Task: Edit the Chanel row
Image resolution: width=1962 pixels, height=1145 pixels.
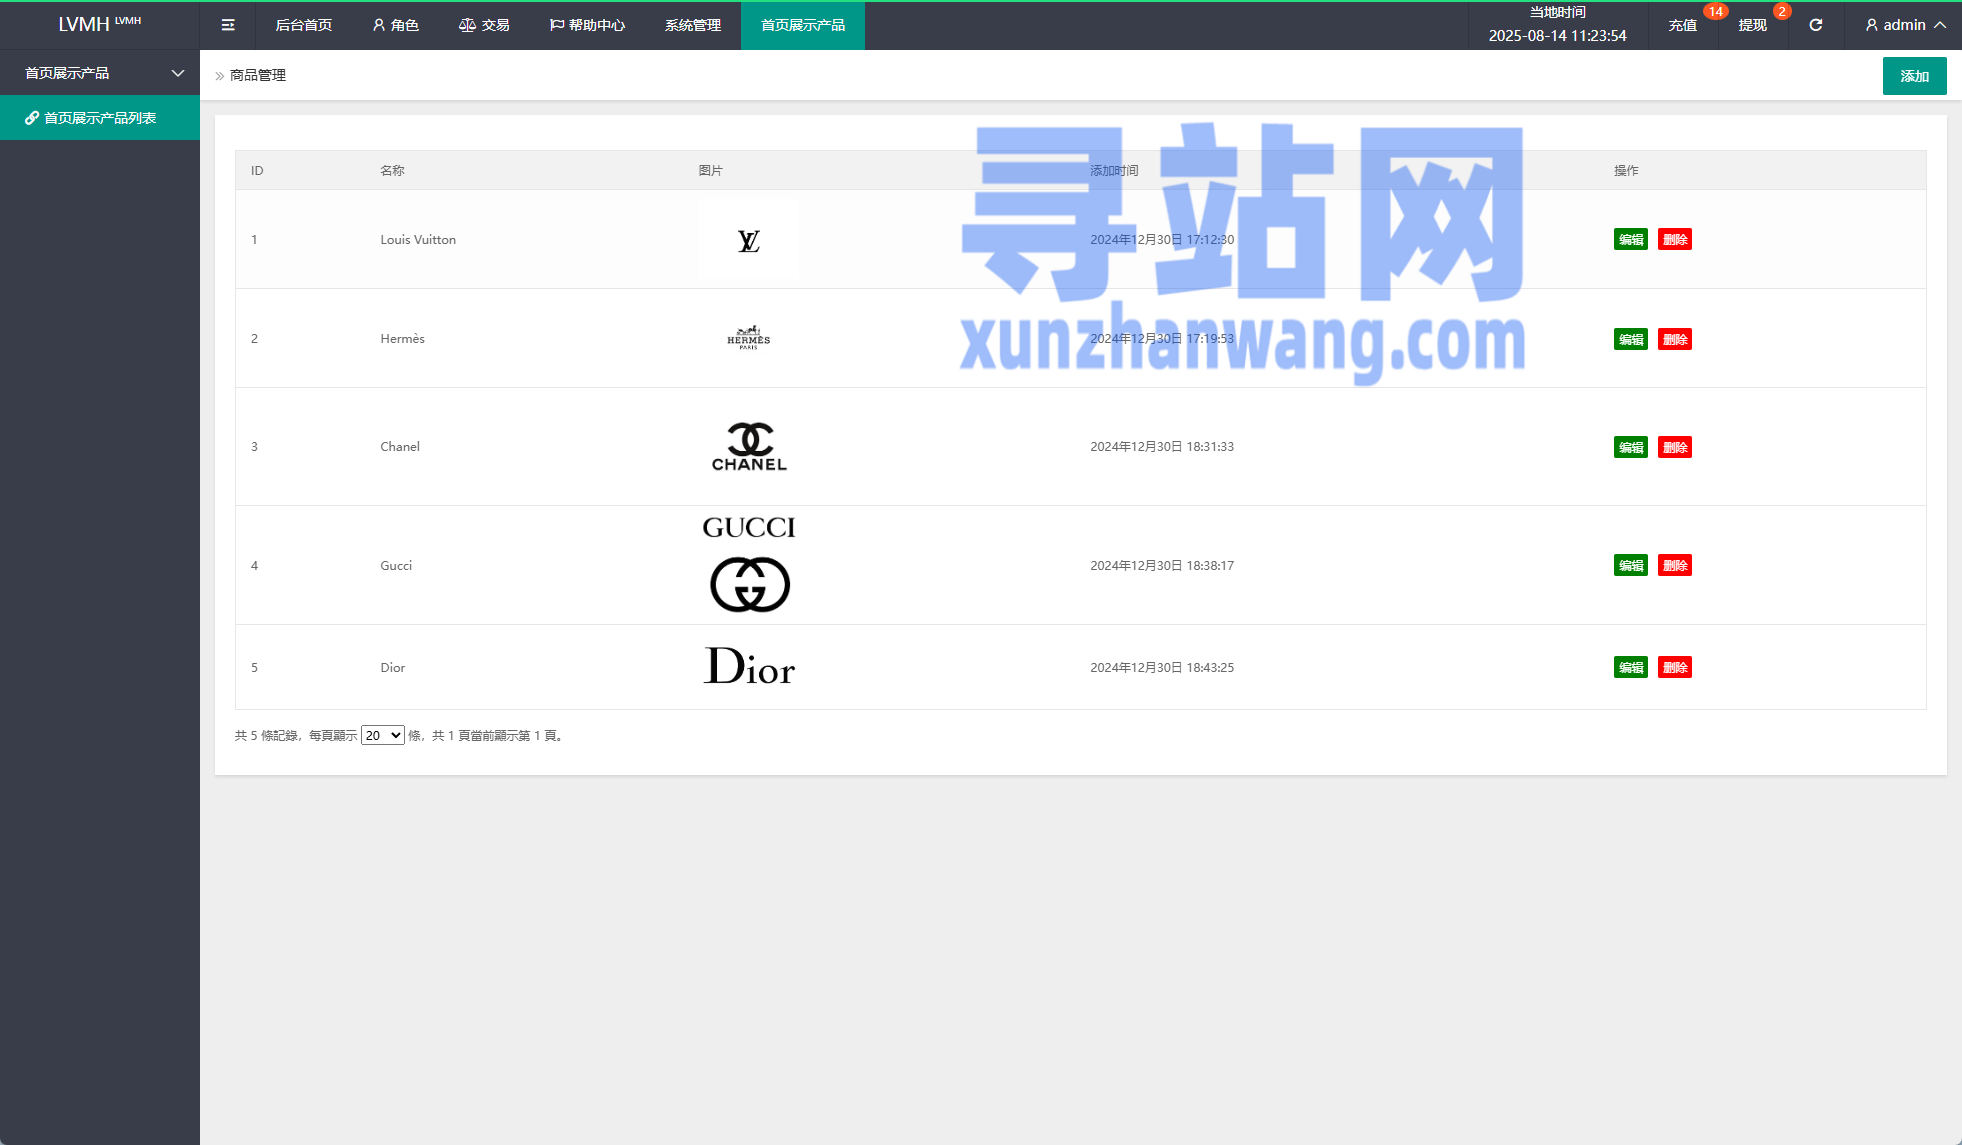Action: coord(1631,447)
